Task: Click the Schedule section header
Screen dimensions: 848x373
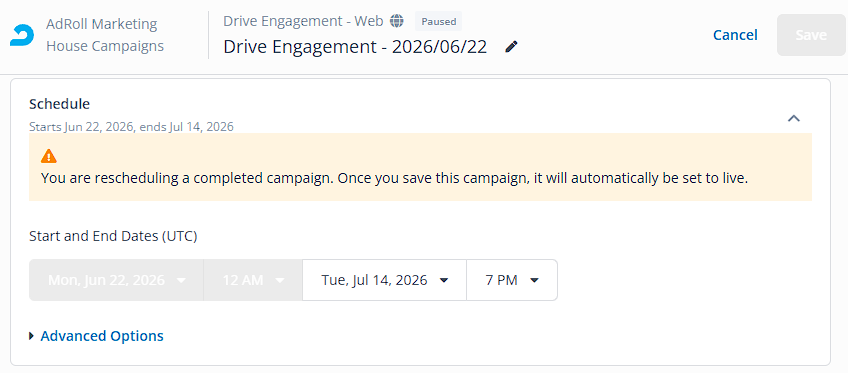Action: tap(59, 103)
